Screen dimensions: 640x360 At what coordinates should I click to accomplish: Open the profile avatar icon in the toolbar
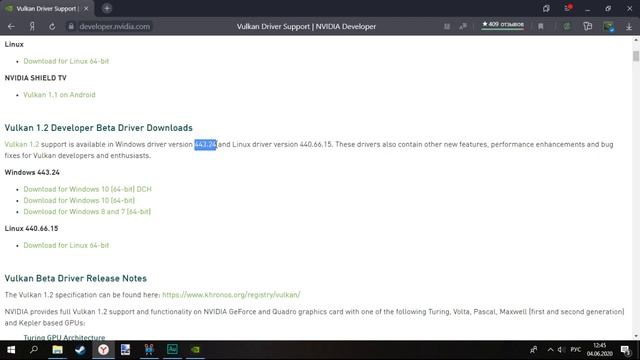click(x=609, y=27)
